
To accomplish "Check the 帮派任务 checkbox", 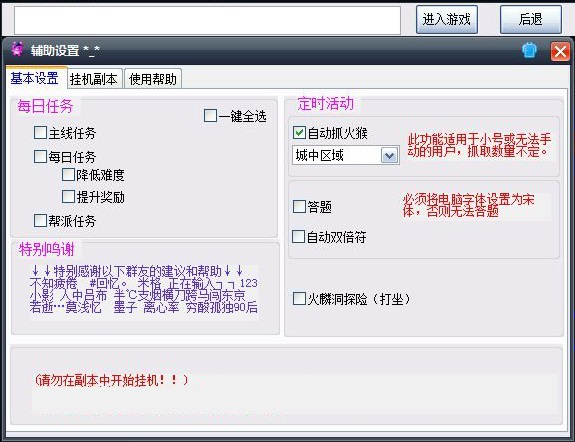I will 40,221.
